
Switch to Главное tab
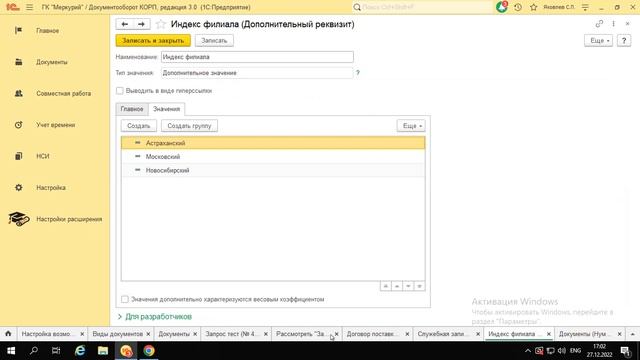132,109
